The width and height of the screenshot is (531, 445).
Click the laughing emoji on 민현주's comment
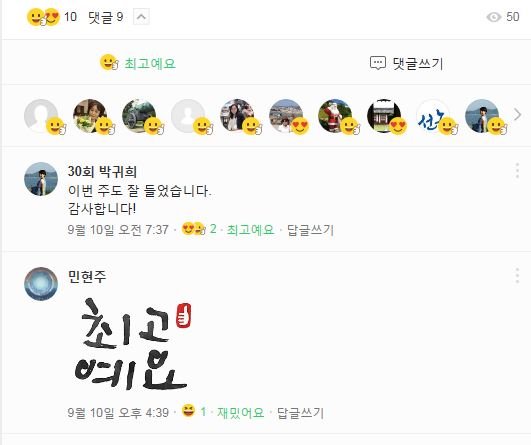[x=188, y=411]
